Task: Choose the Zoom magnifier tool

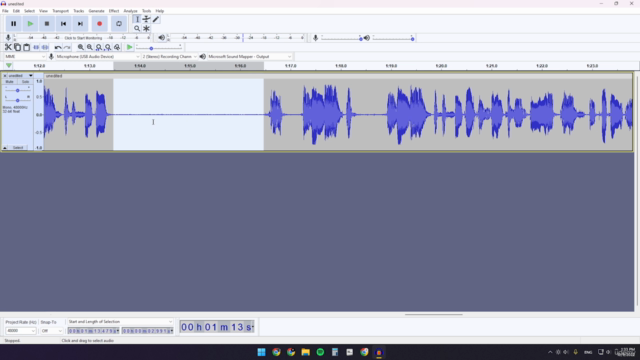Action: pyautogui.click(x=137, y=29)
